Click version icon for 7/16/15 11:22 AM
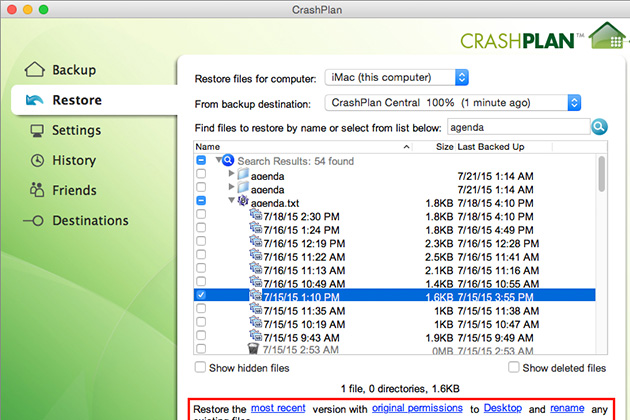630x420 pixels. (x=256, y=255)
